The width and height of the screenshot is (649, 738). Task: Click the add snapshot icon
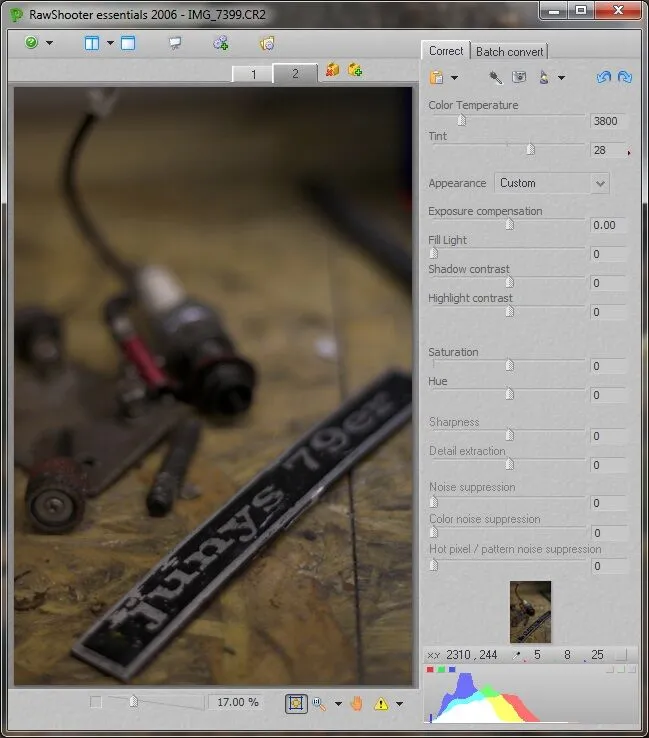point(355,71)
